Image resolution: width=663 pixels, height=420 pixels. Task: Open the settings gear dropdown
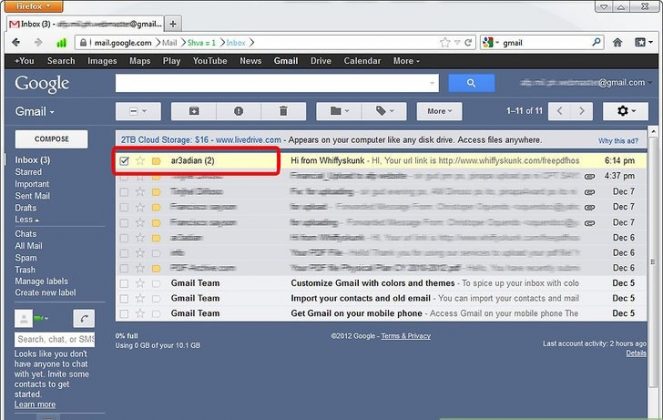coord(630,111)
